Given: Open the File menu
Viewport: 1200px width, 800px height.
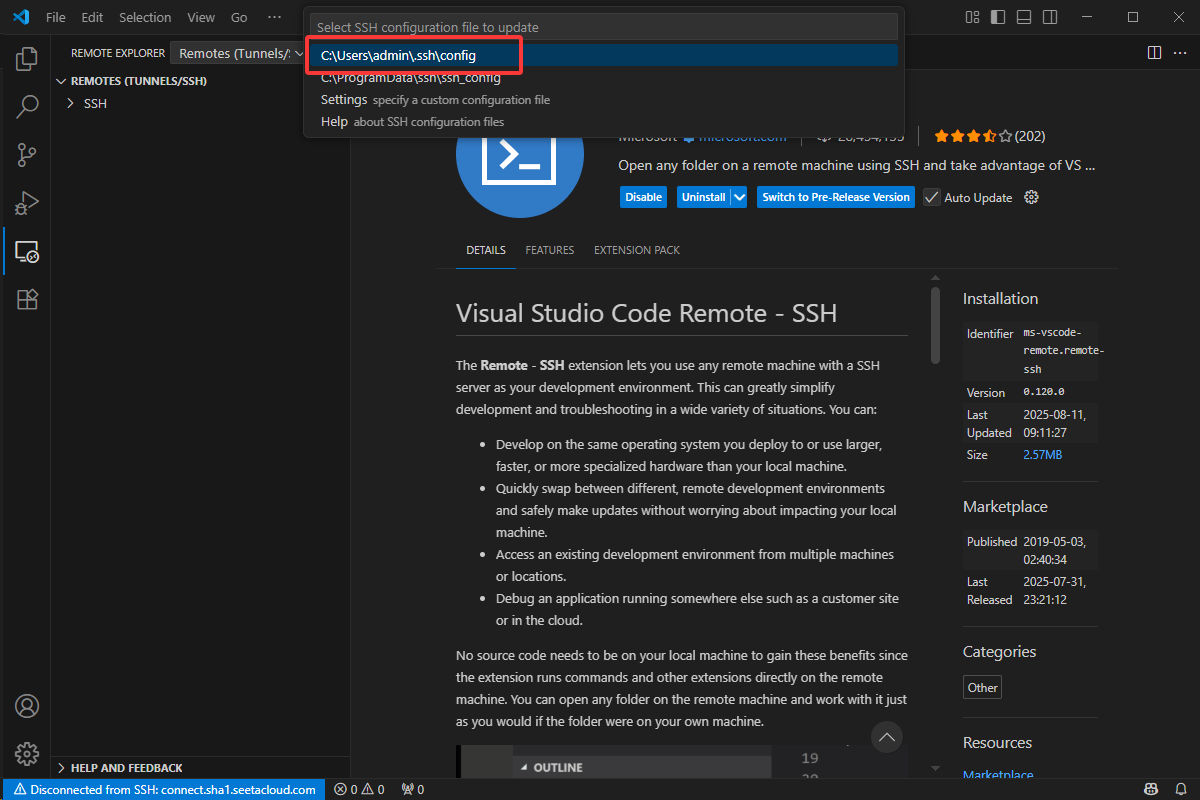Looking at the screenshot, I should [56, 17].
